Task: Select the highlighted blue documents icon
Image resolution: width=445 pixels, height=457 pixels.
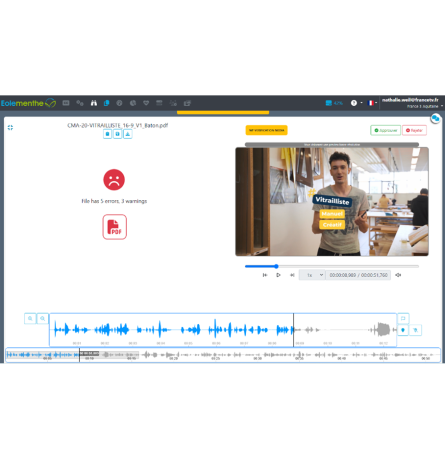Action: [x=106, y=103]
